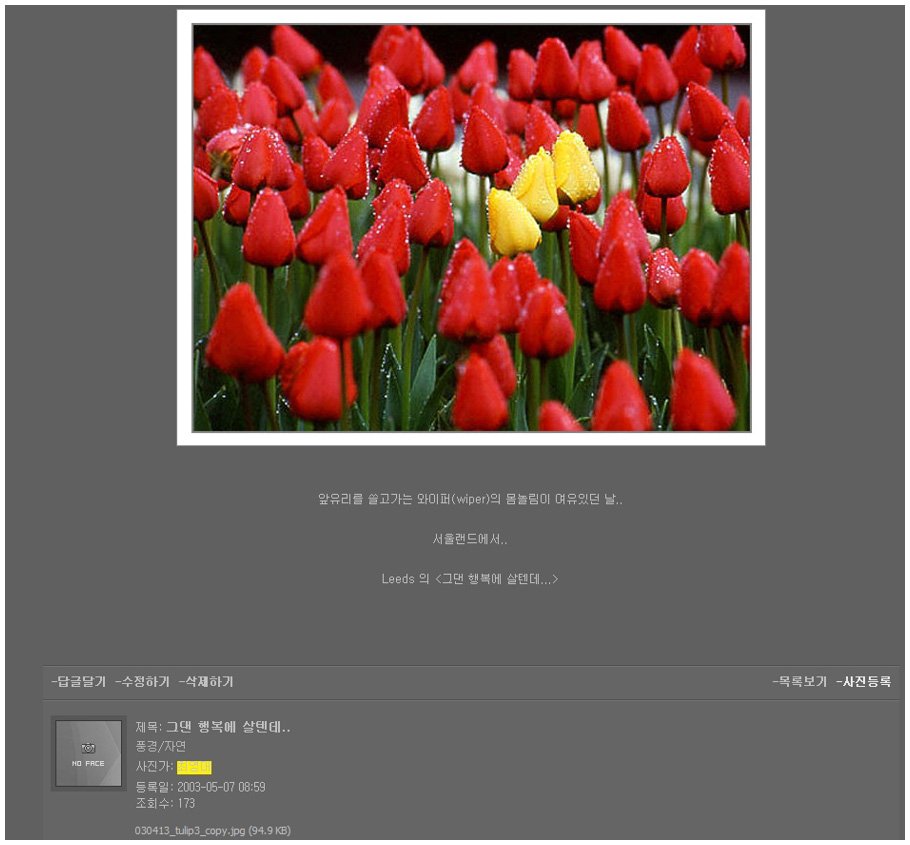Select the 풍경/자연 category text
Viewport: 910px width, 845px height.
pos(161,746)
